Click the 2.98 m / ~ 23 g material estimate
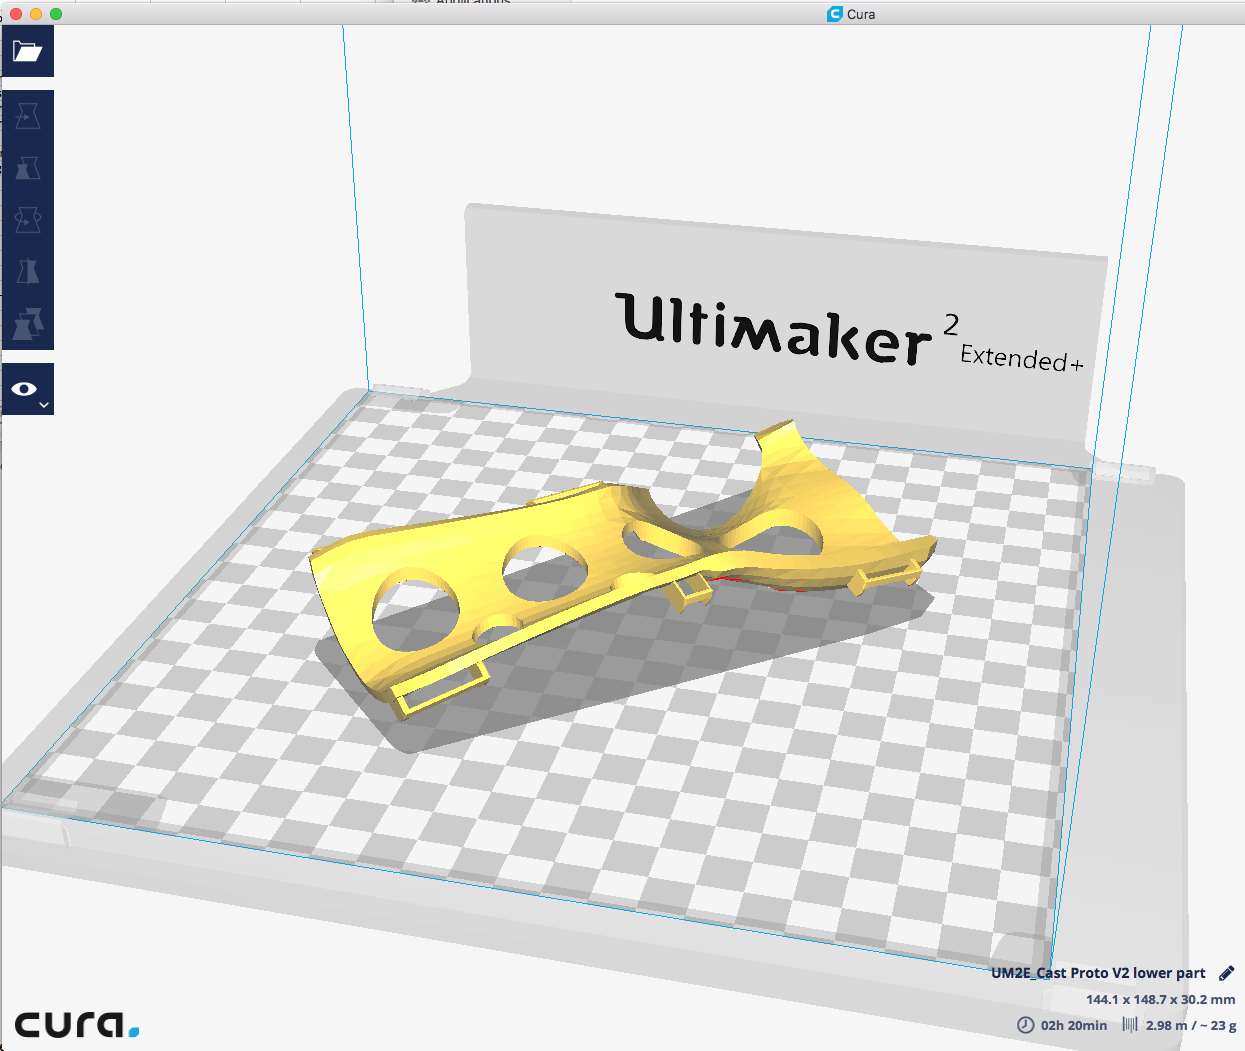 point(1191,1025)
